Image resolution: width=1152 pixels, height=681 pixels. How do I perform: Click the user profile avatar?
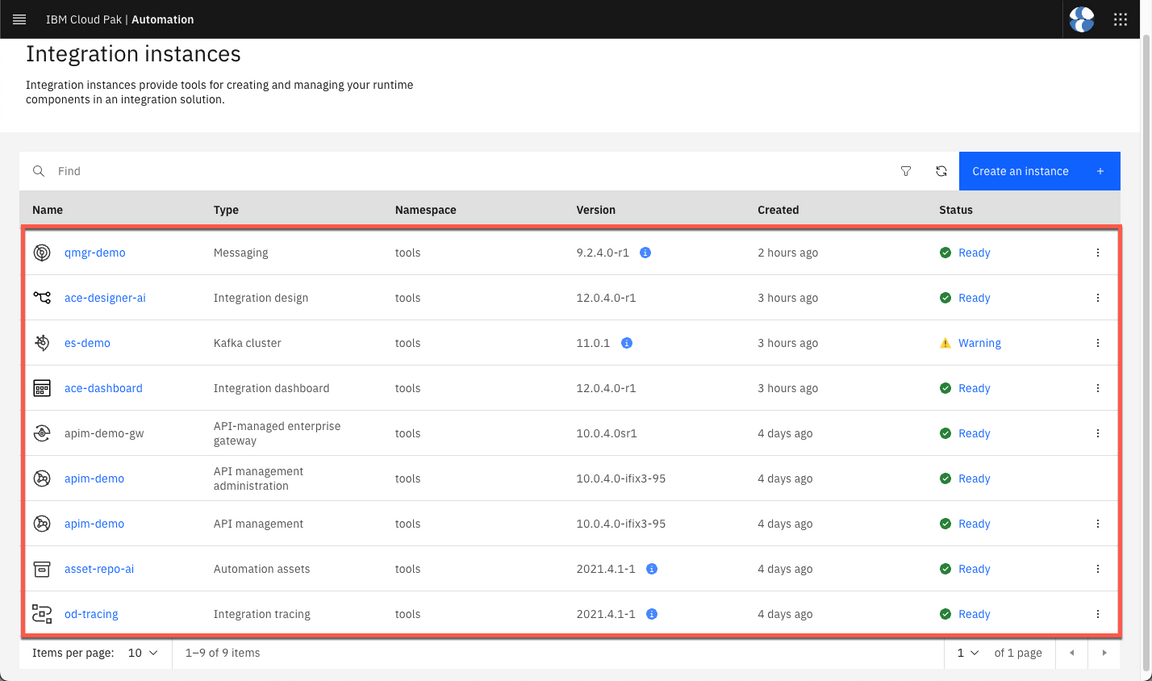coord(1081,19)
